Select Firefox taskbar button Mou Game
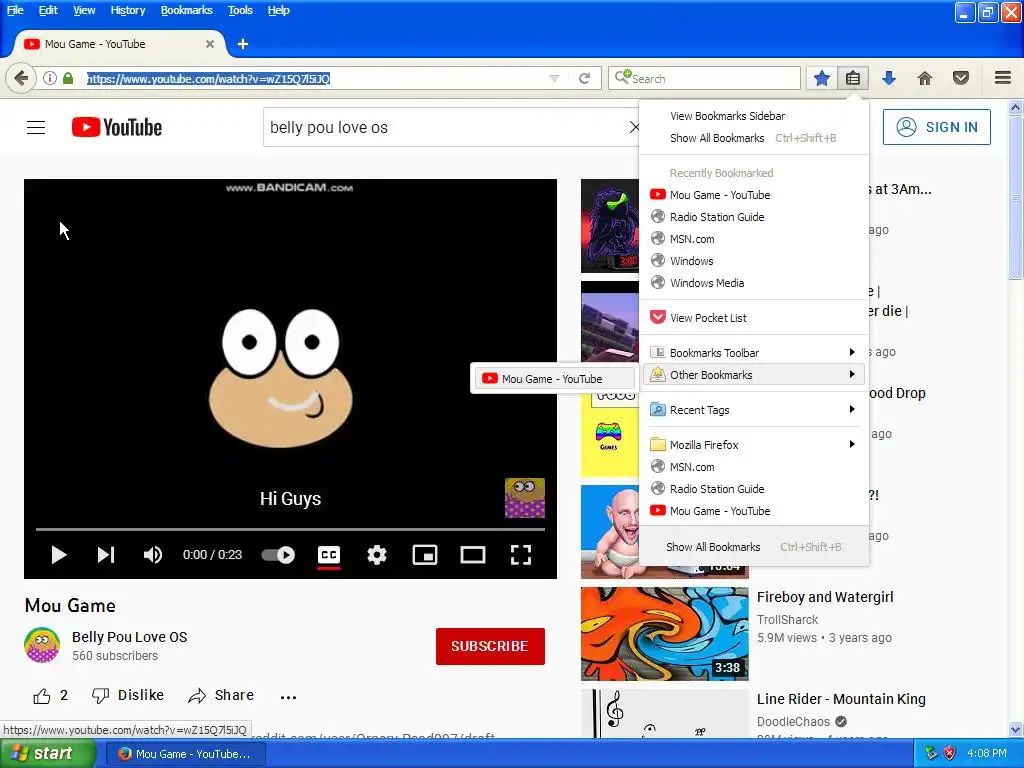The image size is (1024, 768). pos(186,754)
